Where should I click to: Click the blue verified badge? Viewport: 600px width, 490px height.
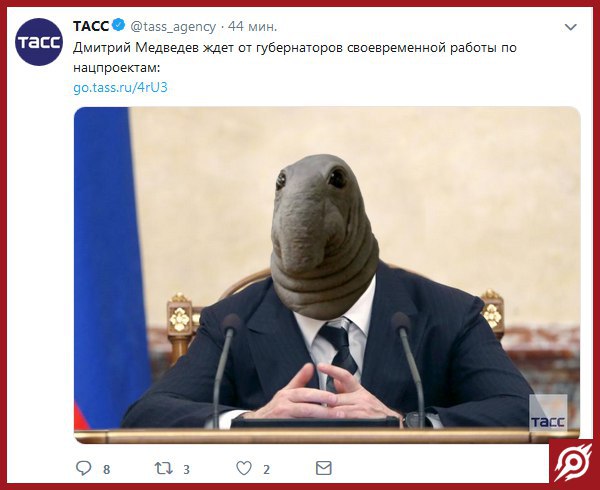click(x=119, y=25)
